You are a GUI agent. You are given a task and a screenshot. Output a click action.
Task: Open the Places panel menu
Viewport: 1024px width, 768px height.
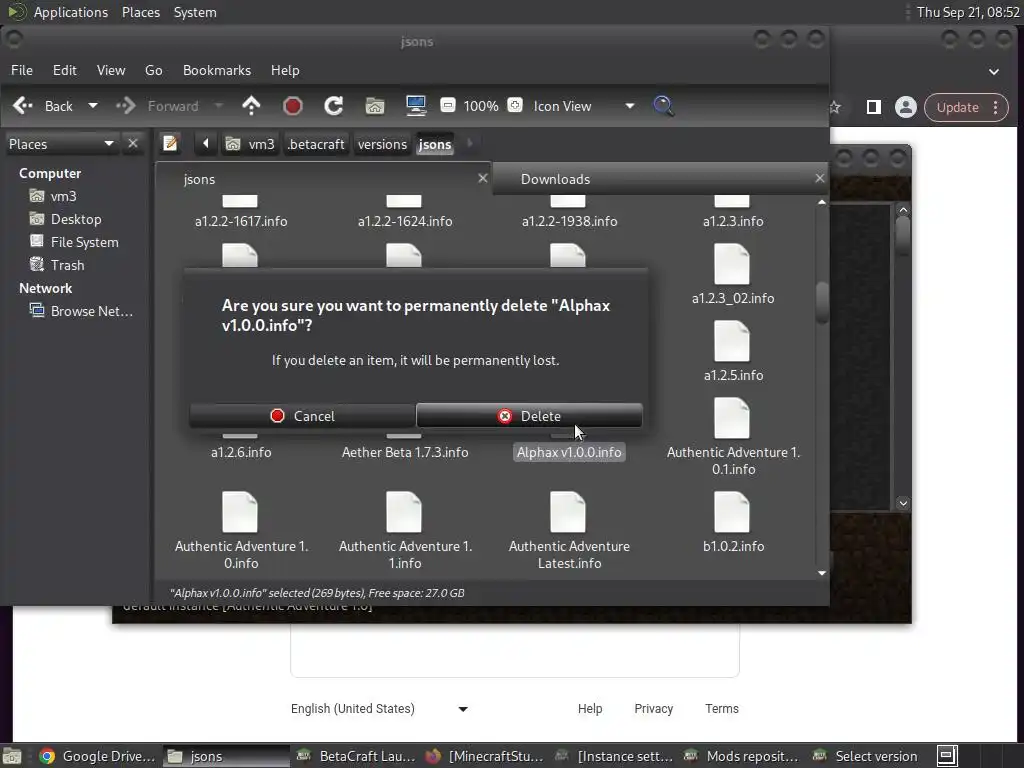(140, 12)
